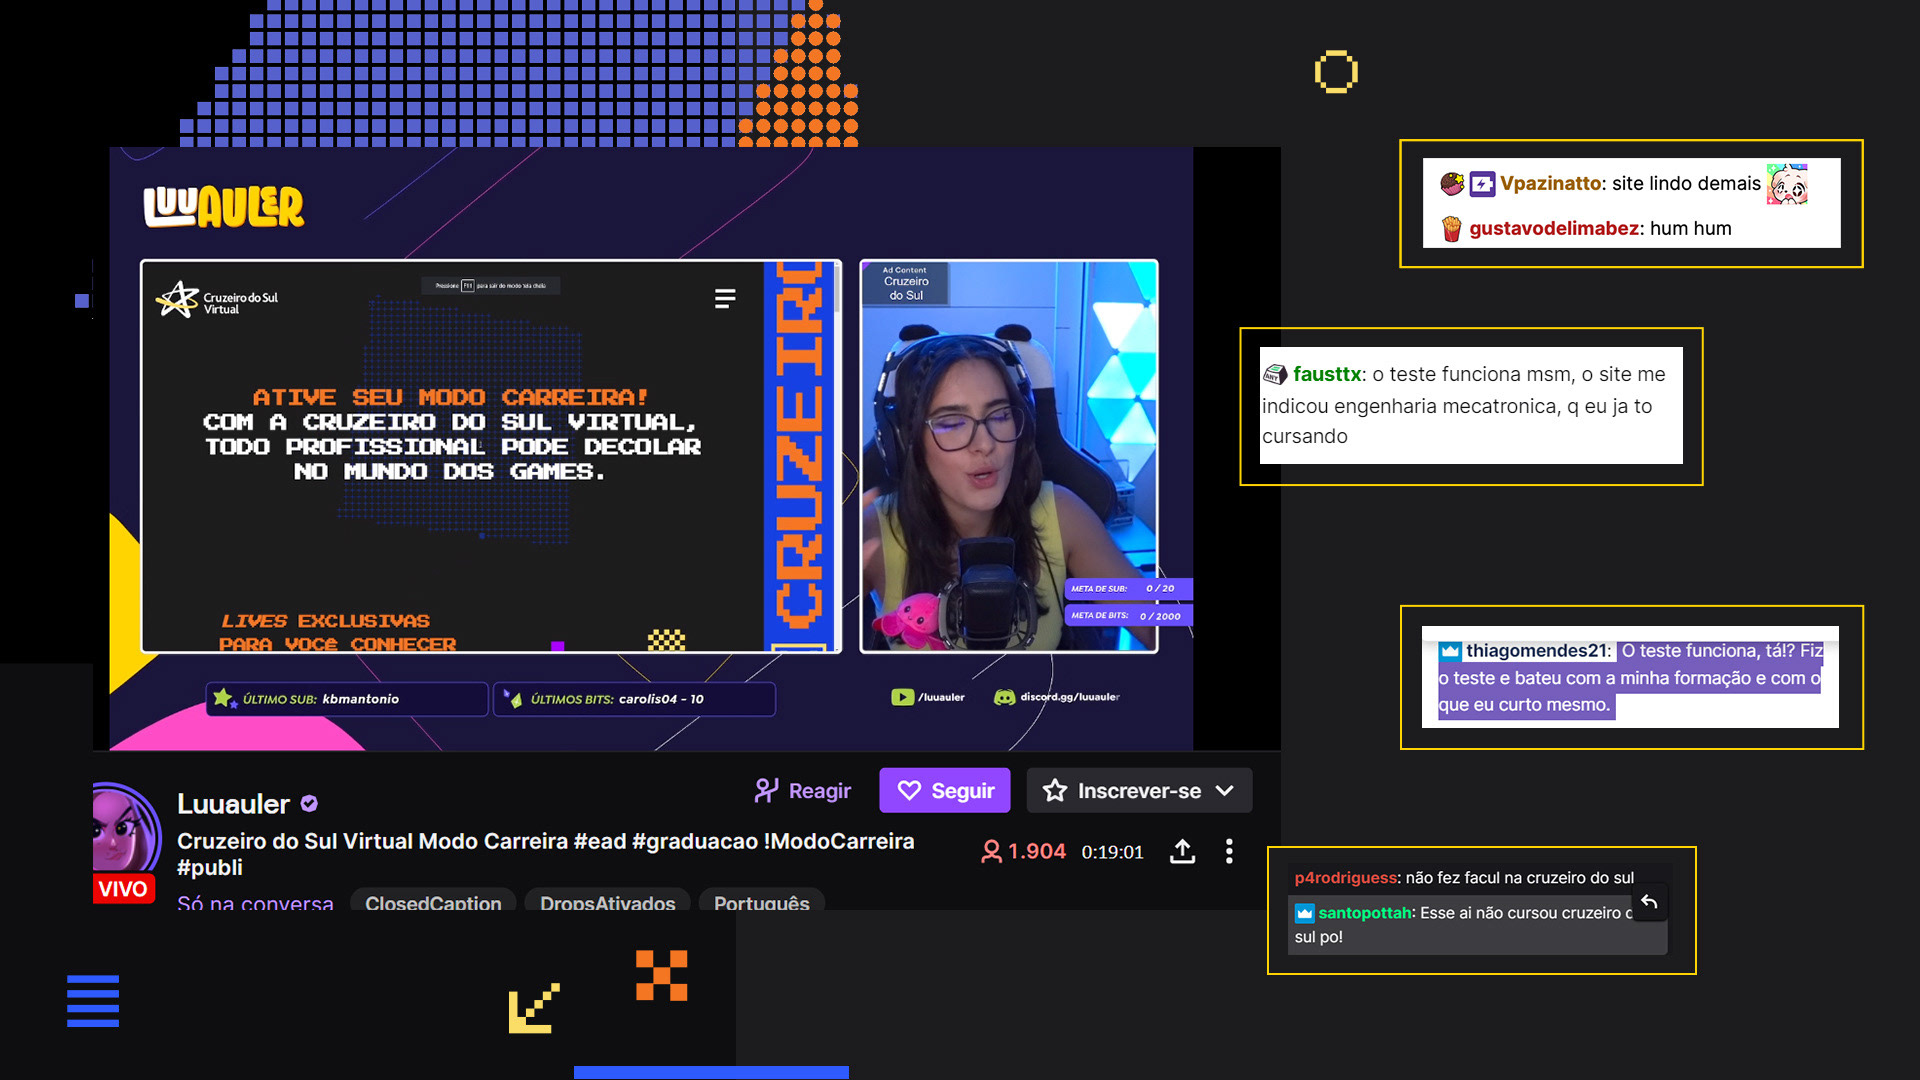1920x1080 pixels.
Task: Open the three-dot more options menu
Action: pyautogui.click(x=1229, y=852)
